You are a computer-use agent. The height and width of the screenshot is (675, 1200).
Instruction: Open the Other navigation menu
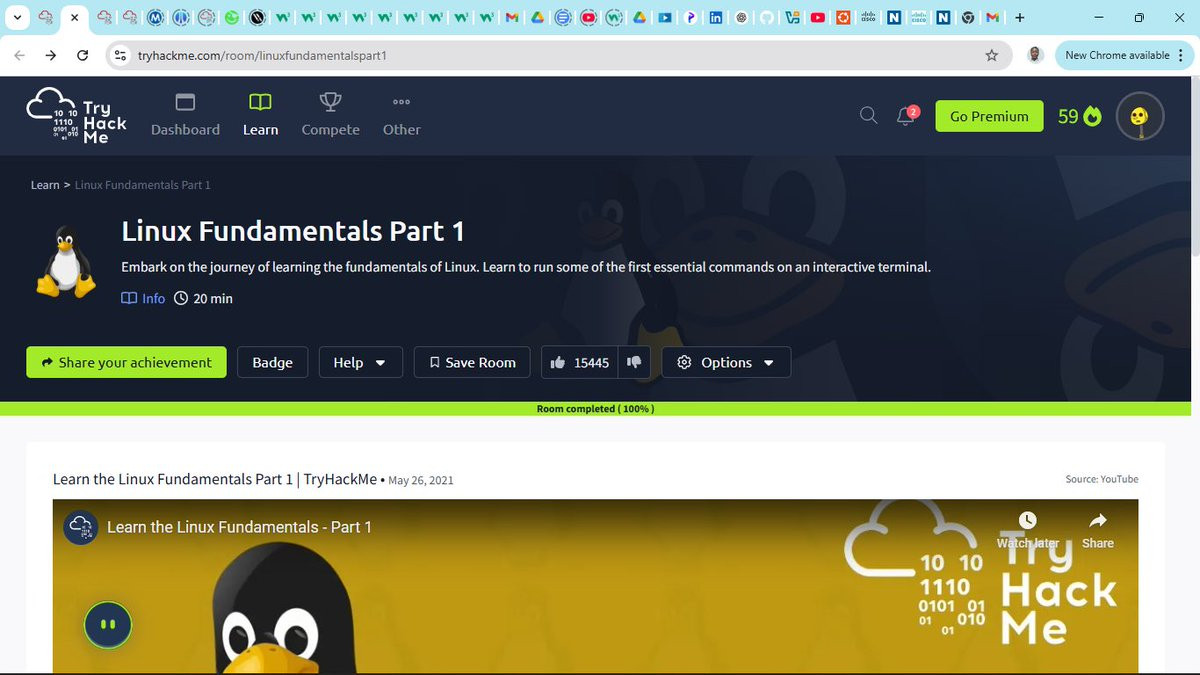tap(401, 115)
